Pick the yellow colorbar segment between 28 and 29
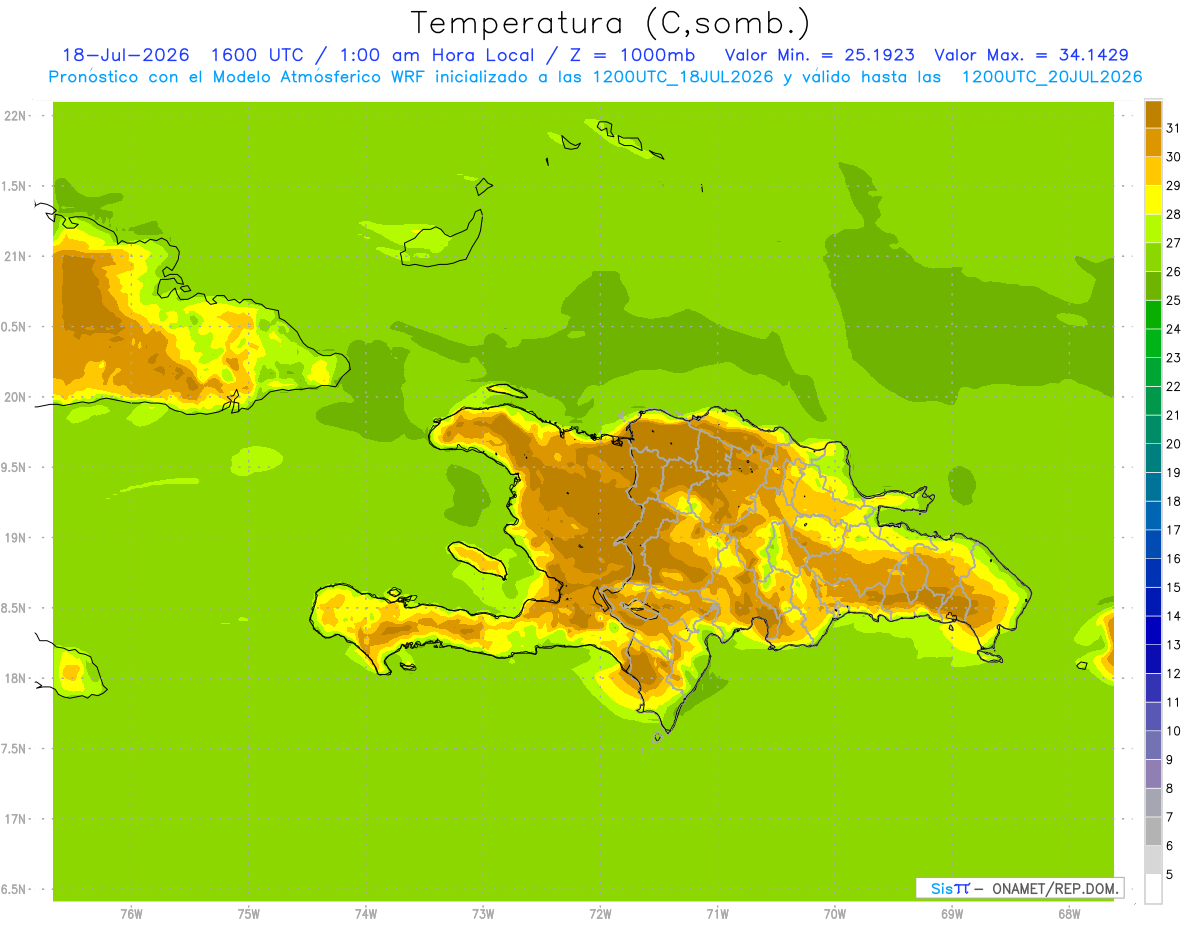The width and height of the screenshot is (1200, 927). (x=1153, y=200)
